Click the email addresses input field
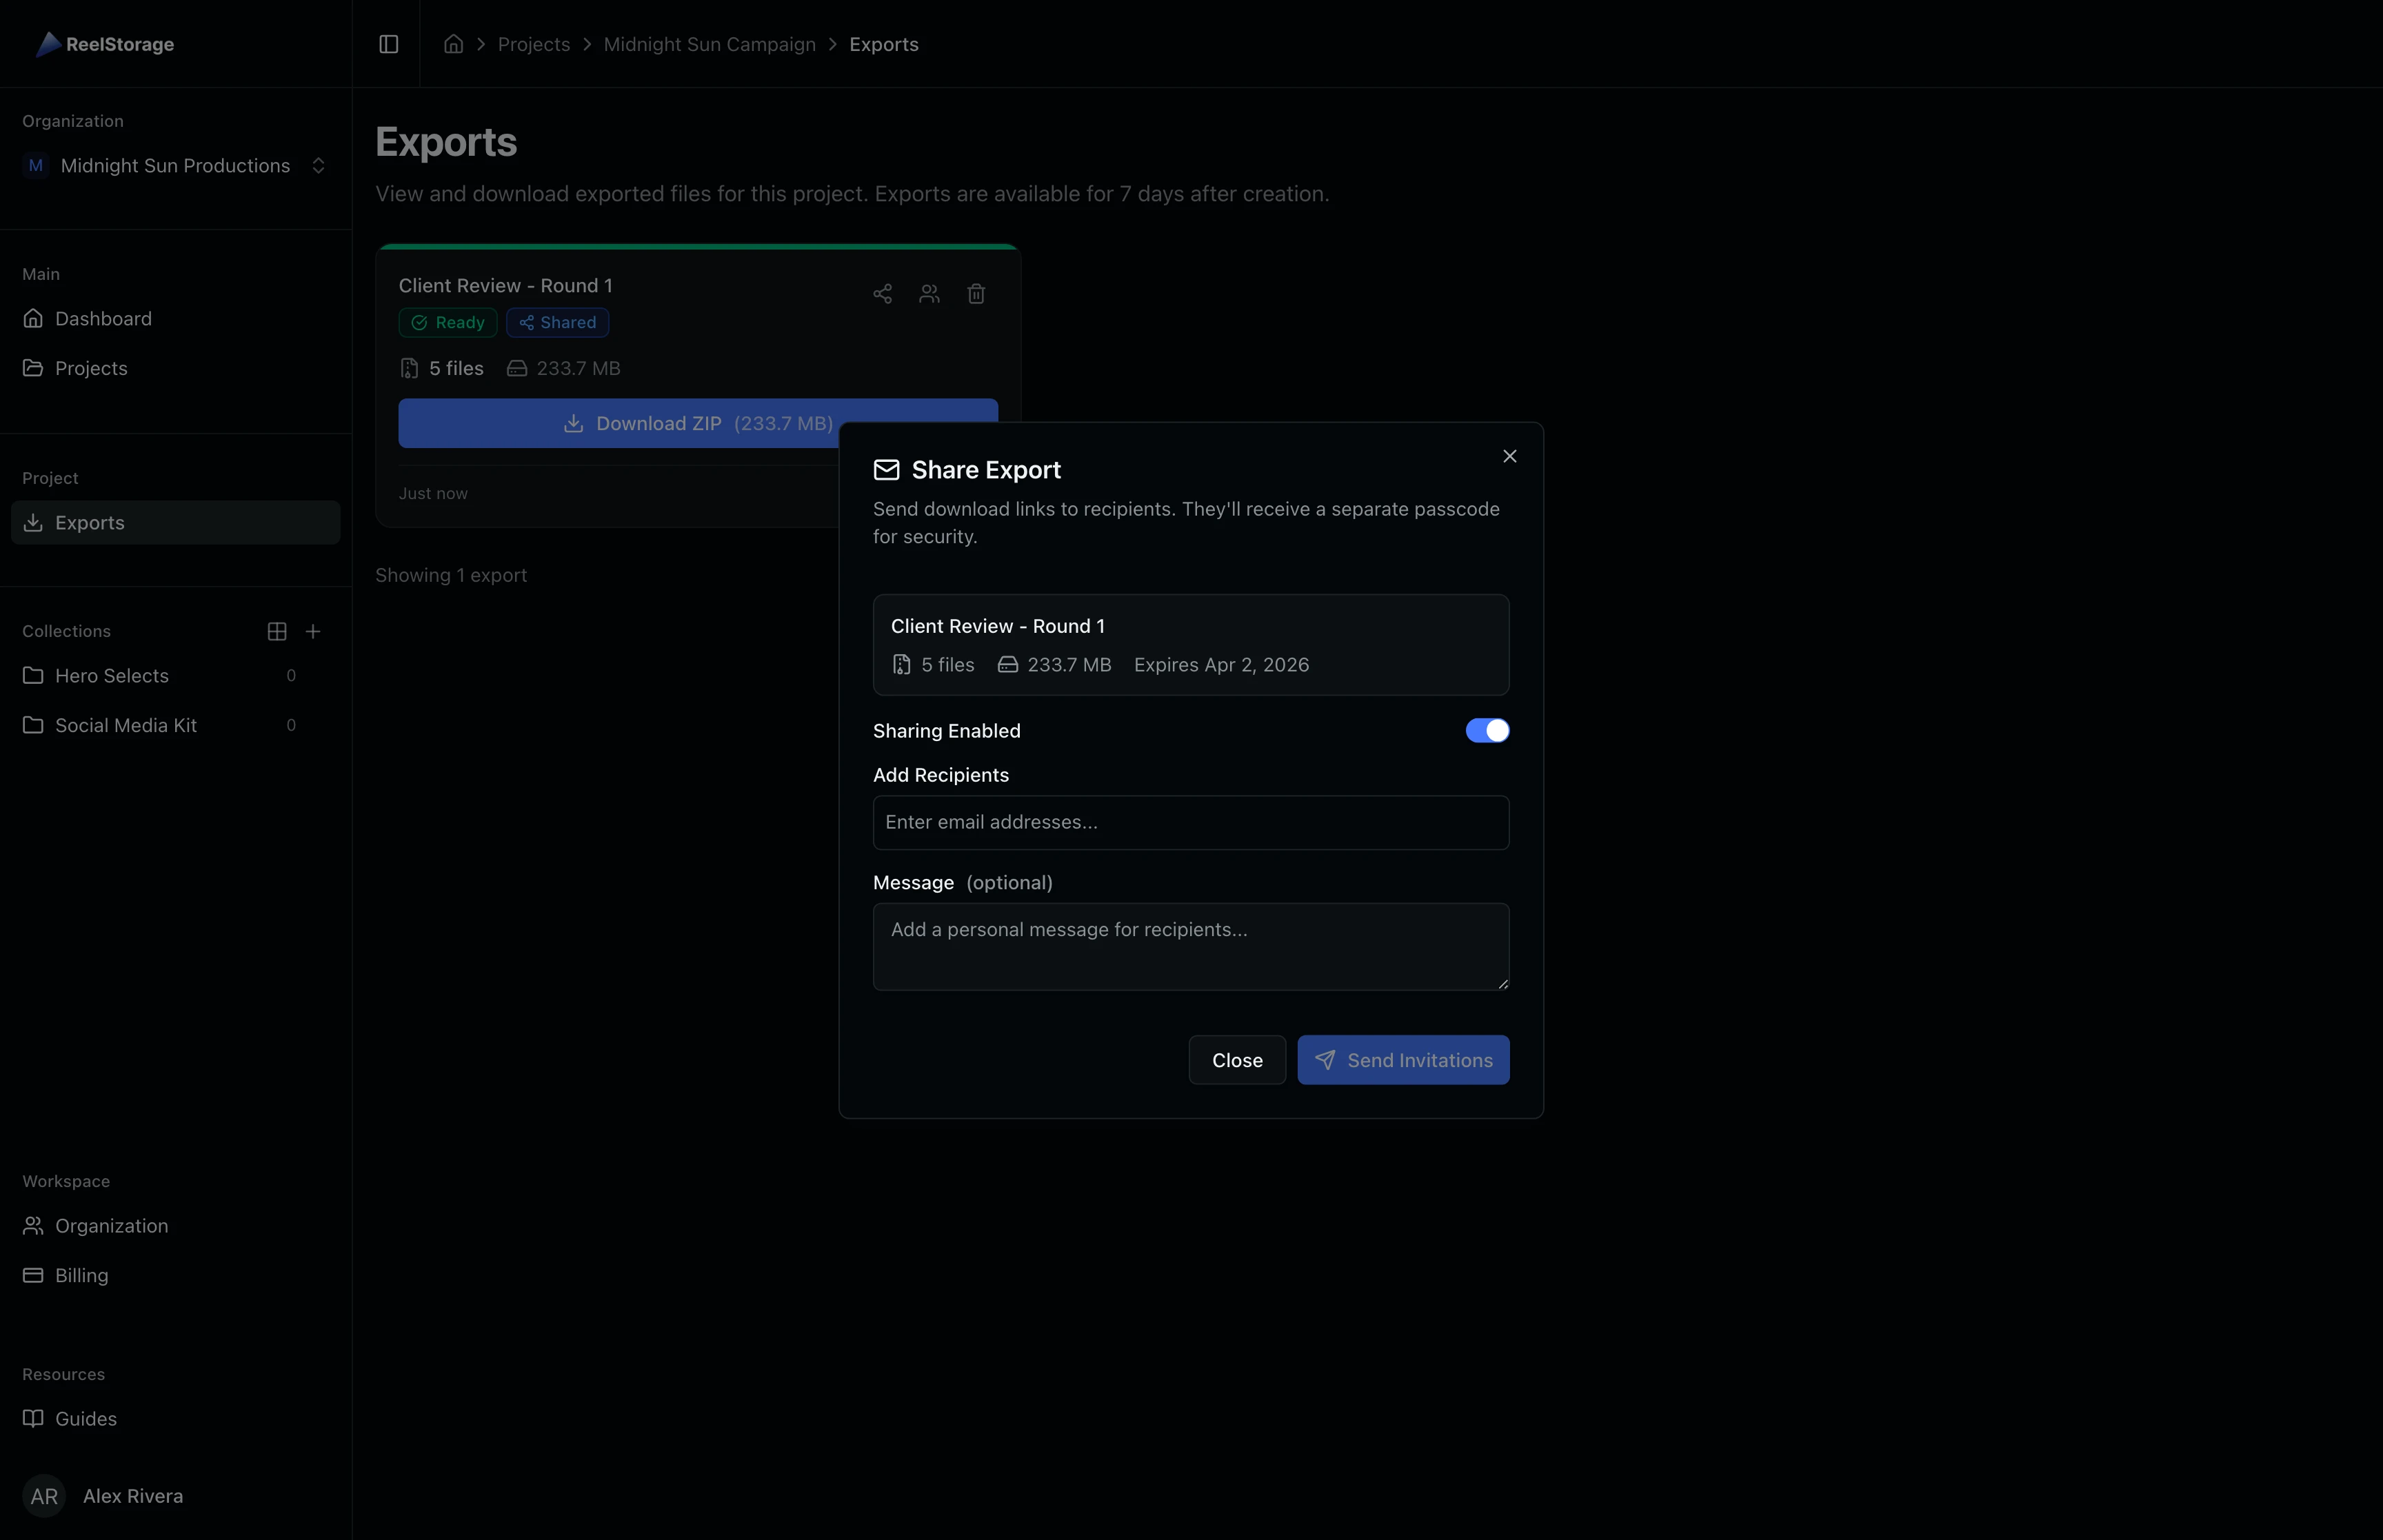 1189,822
